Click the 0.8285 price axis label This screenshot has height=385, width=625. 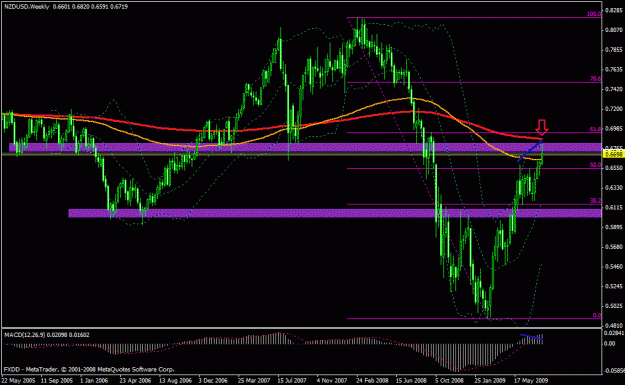tap(614, 10)
